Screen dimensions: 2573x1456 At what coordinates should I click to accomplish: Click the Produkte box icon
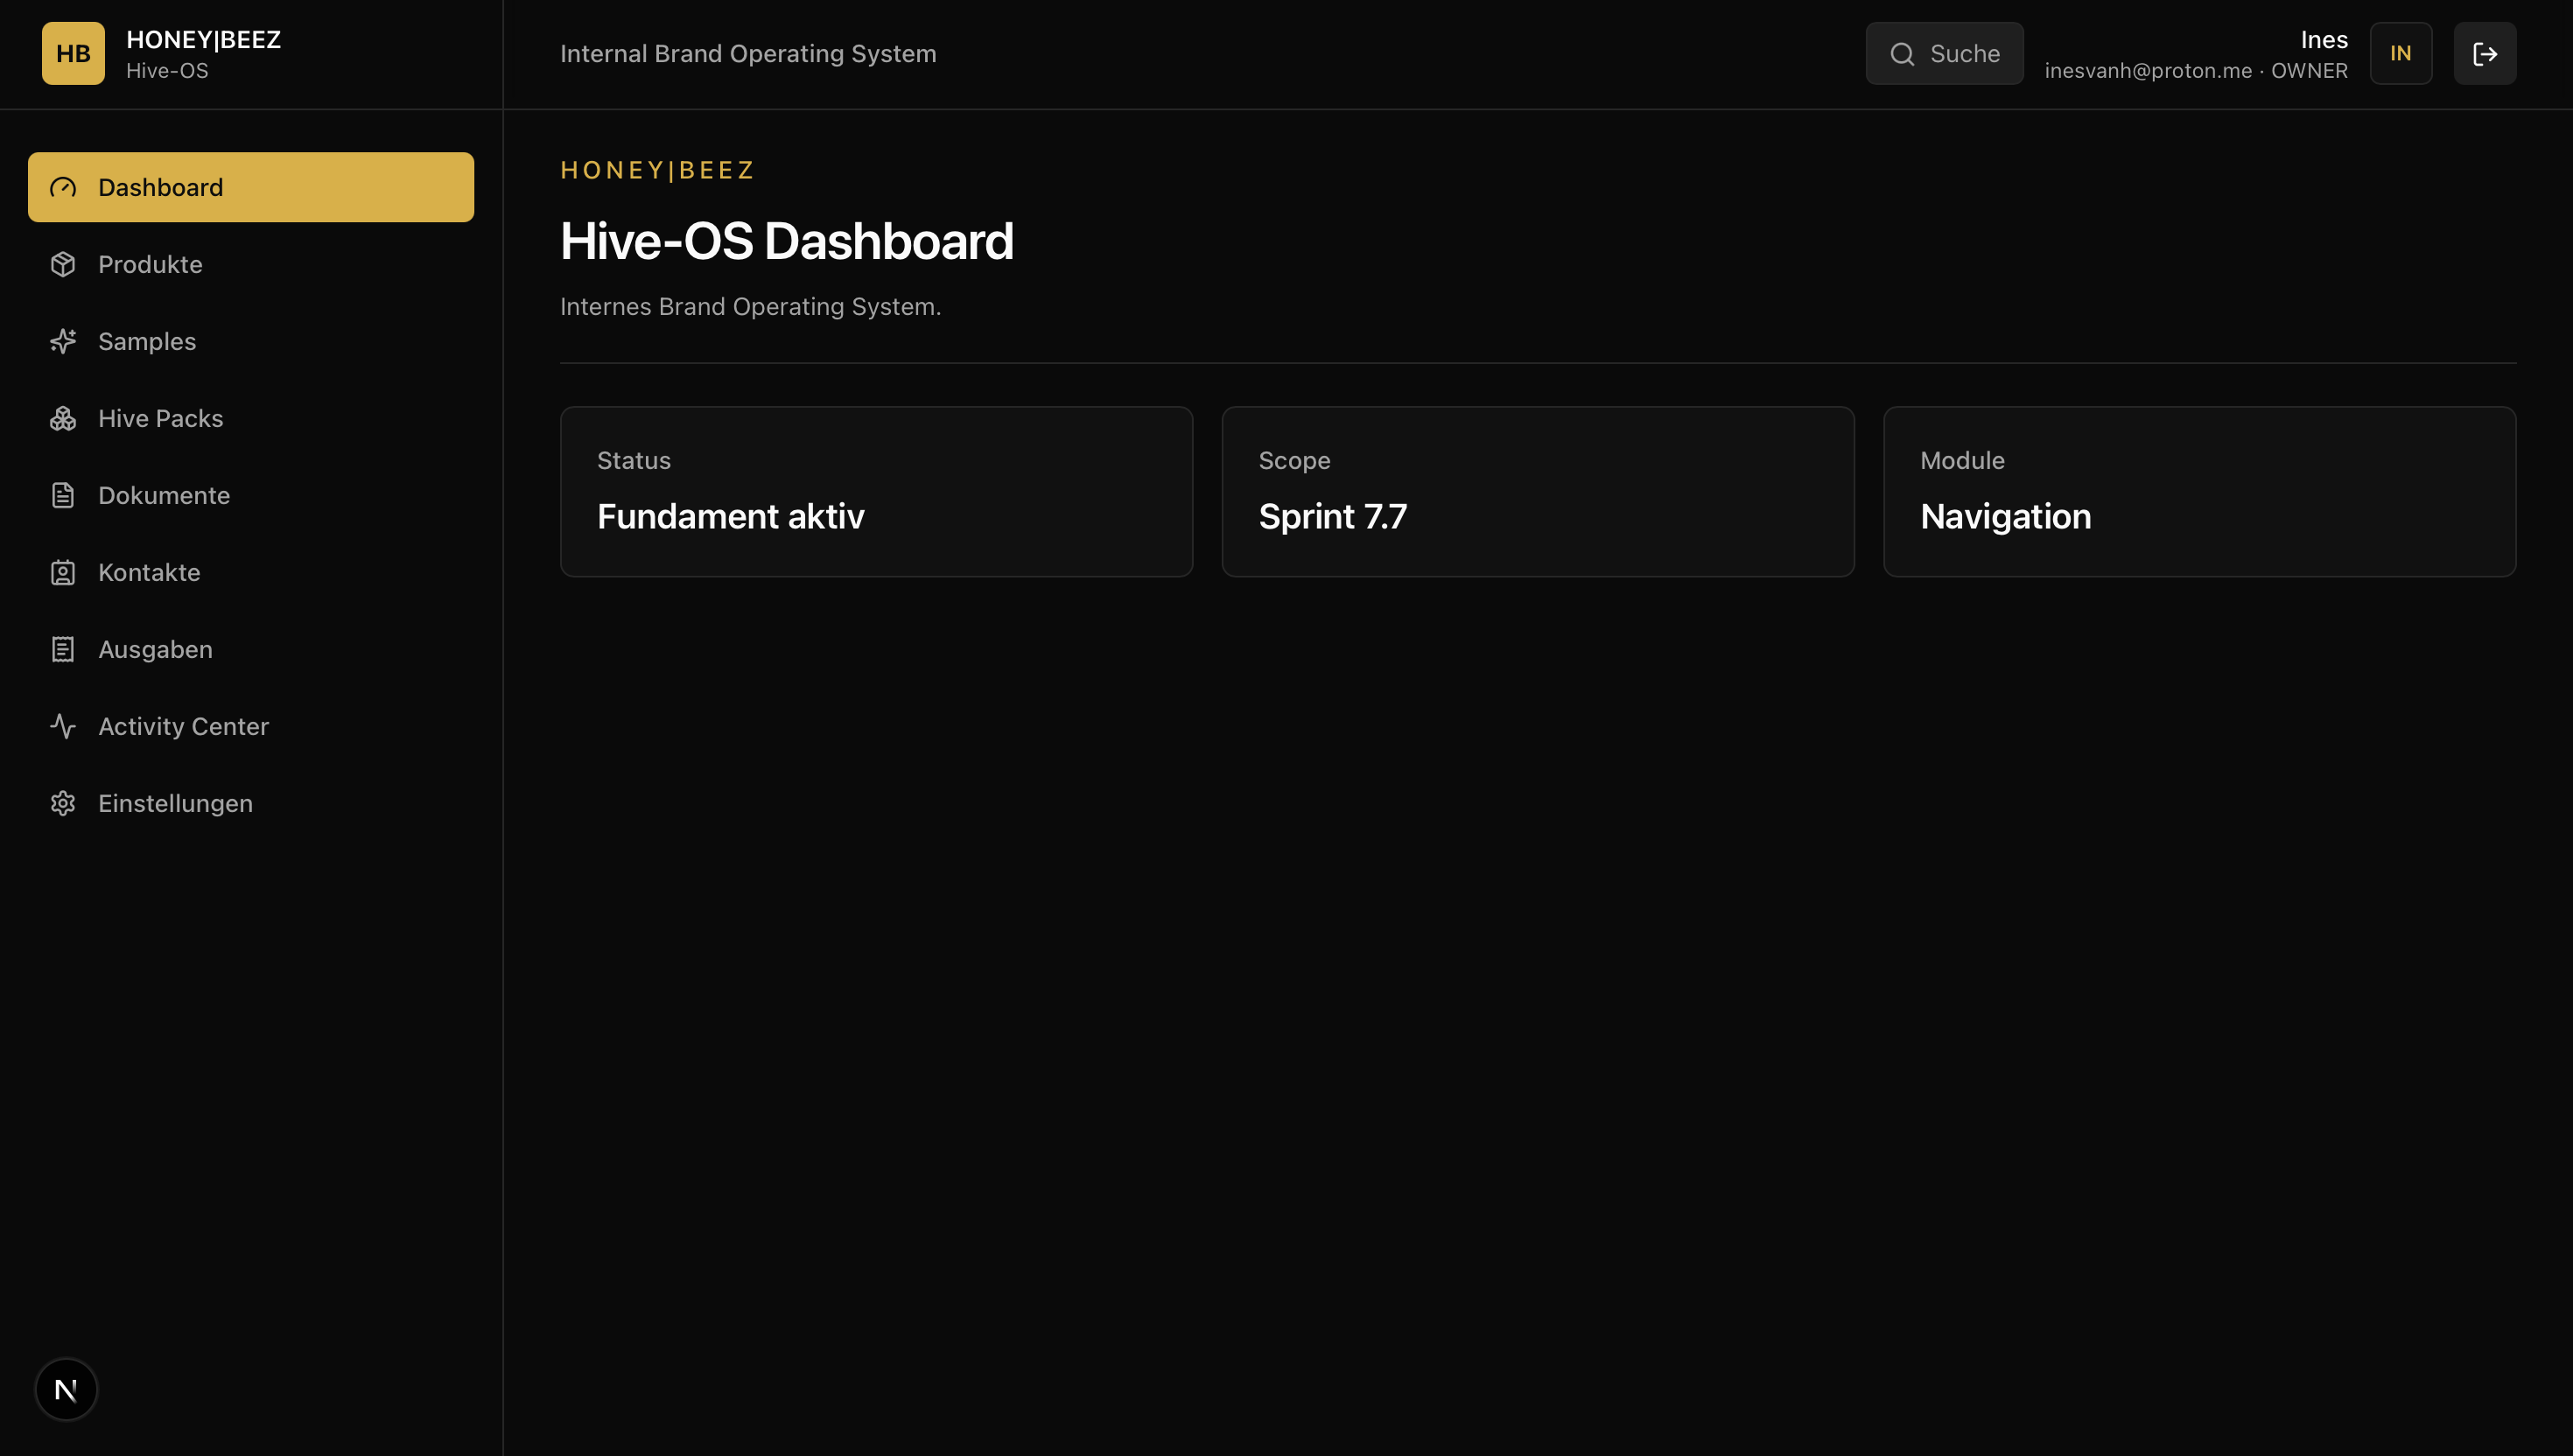tap(63, 264)
